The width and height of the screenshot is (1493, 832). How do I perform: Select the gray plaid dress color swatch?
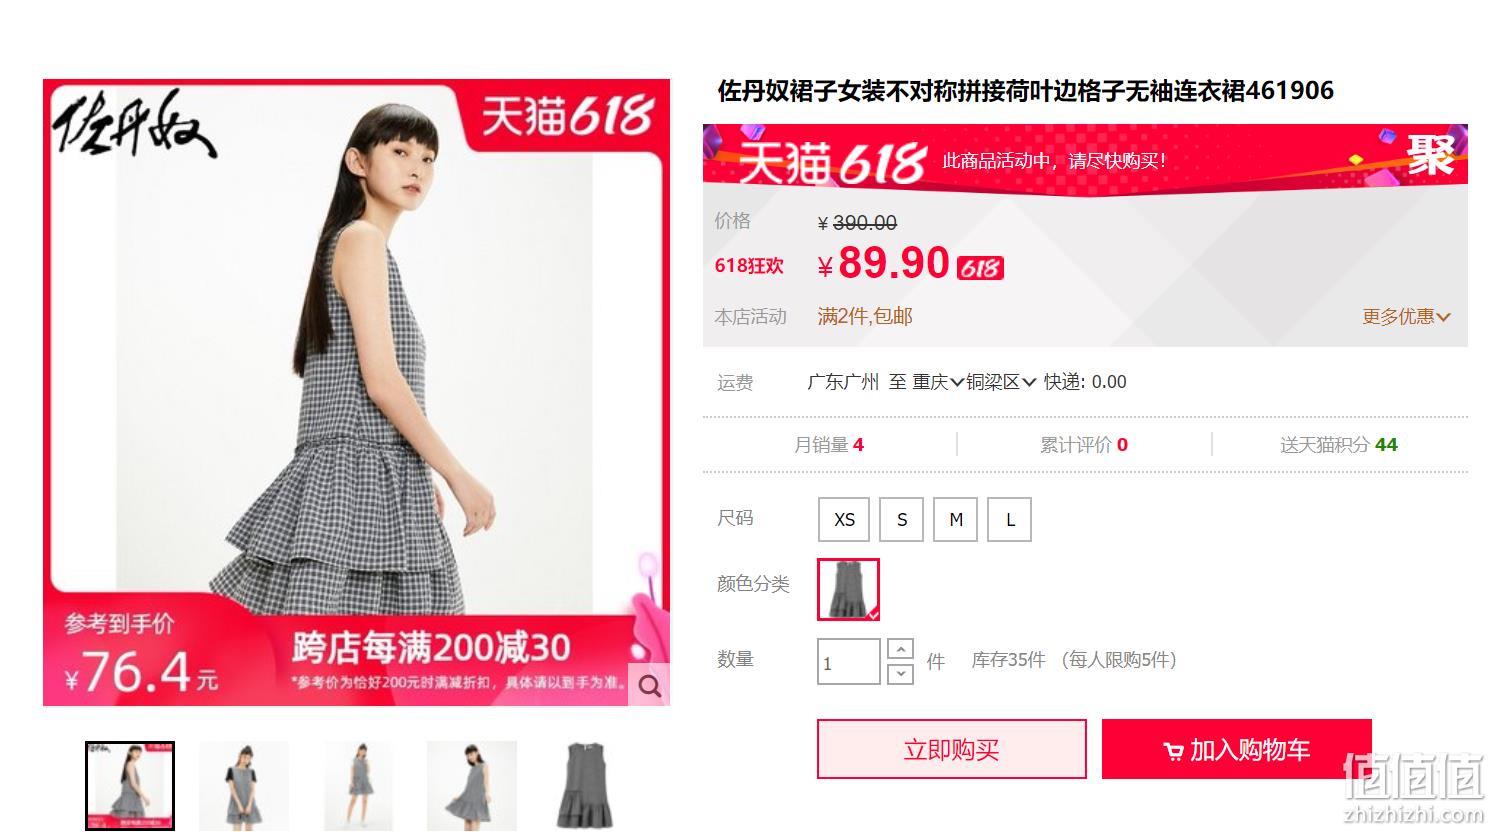[x=848, y=590]
